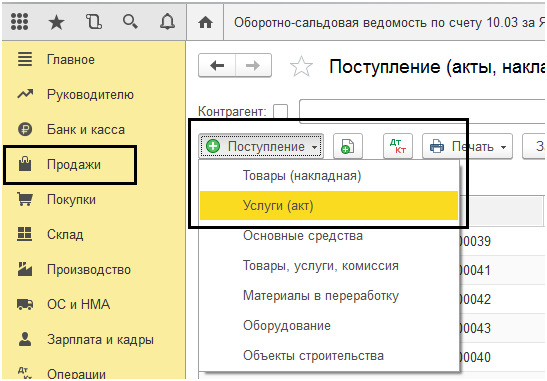547x381 pixels.
Task: Click the Главное hamburger icon
Action: (x=25, y=59)
